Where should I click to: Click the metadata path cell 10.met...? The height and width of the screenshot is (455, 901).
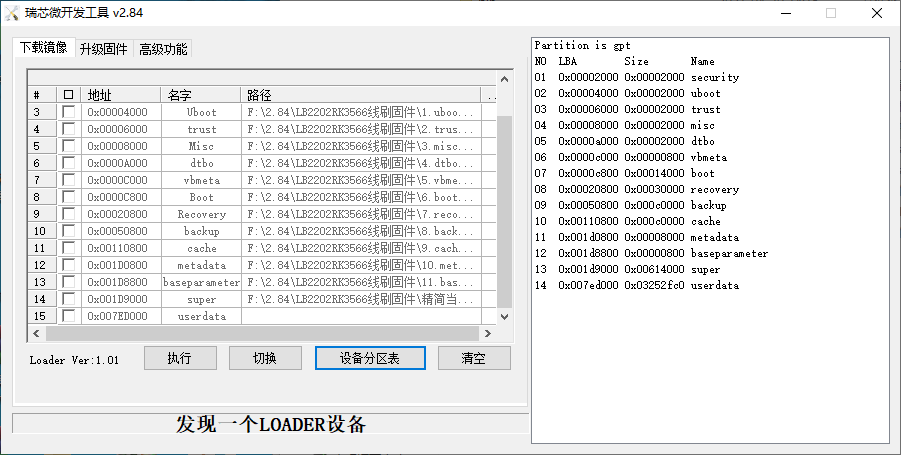(360, 265)
